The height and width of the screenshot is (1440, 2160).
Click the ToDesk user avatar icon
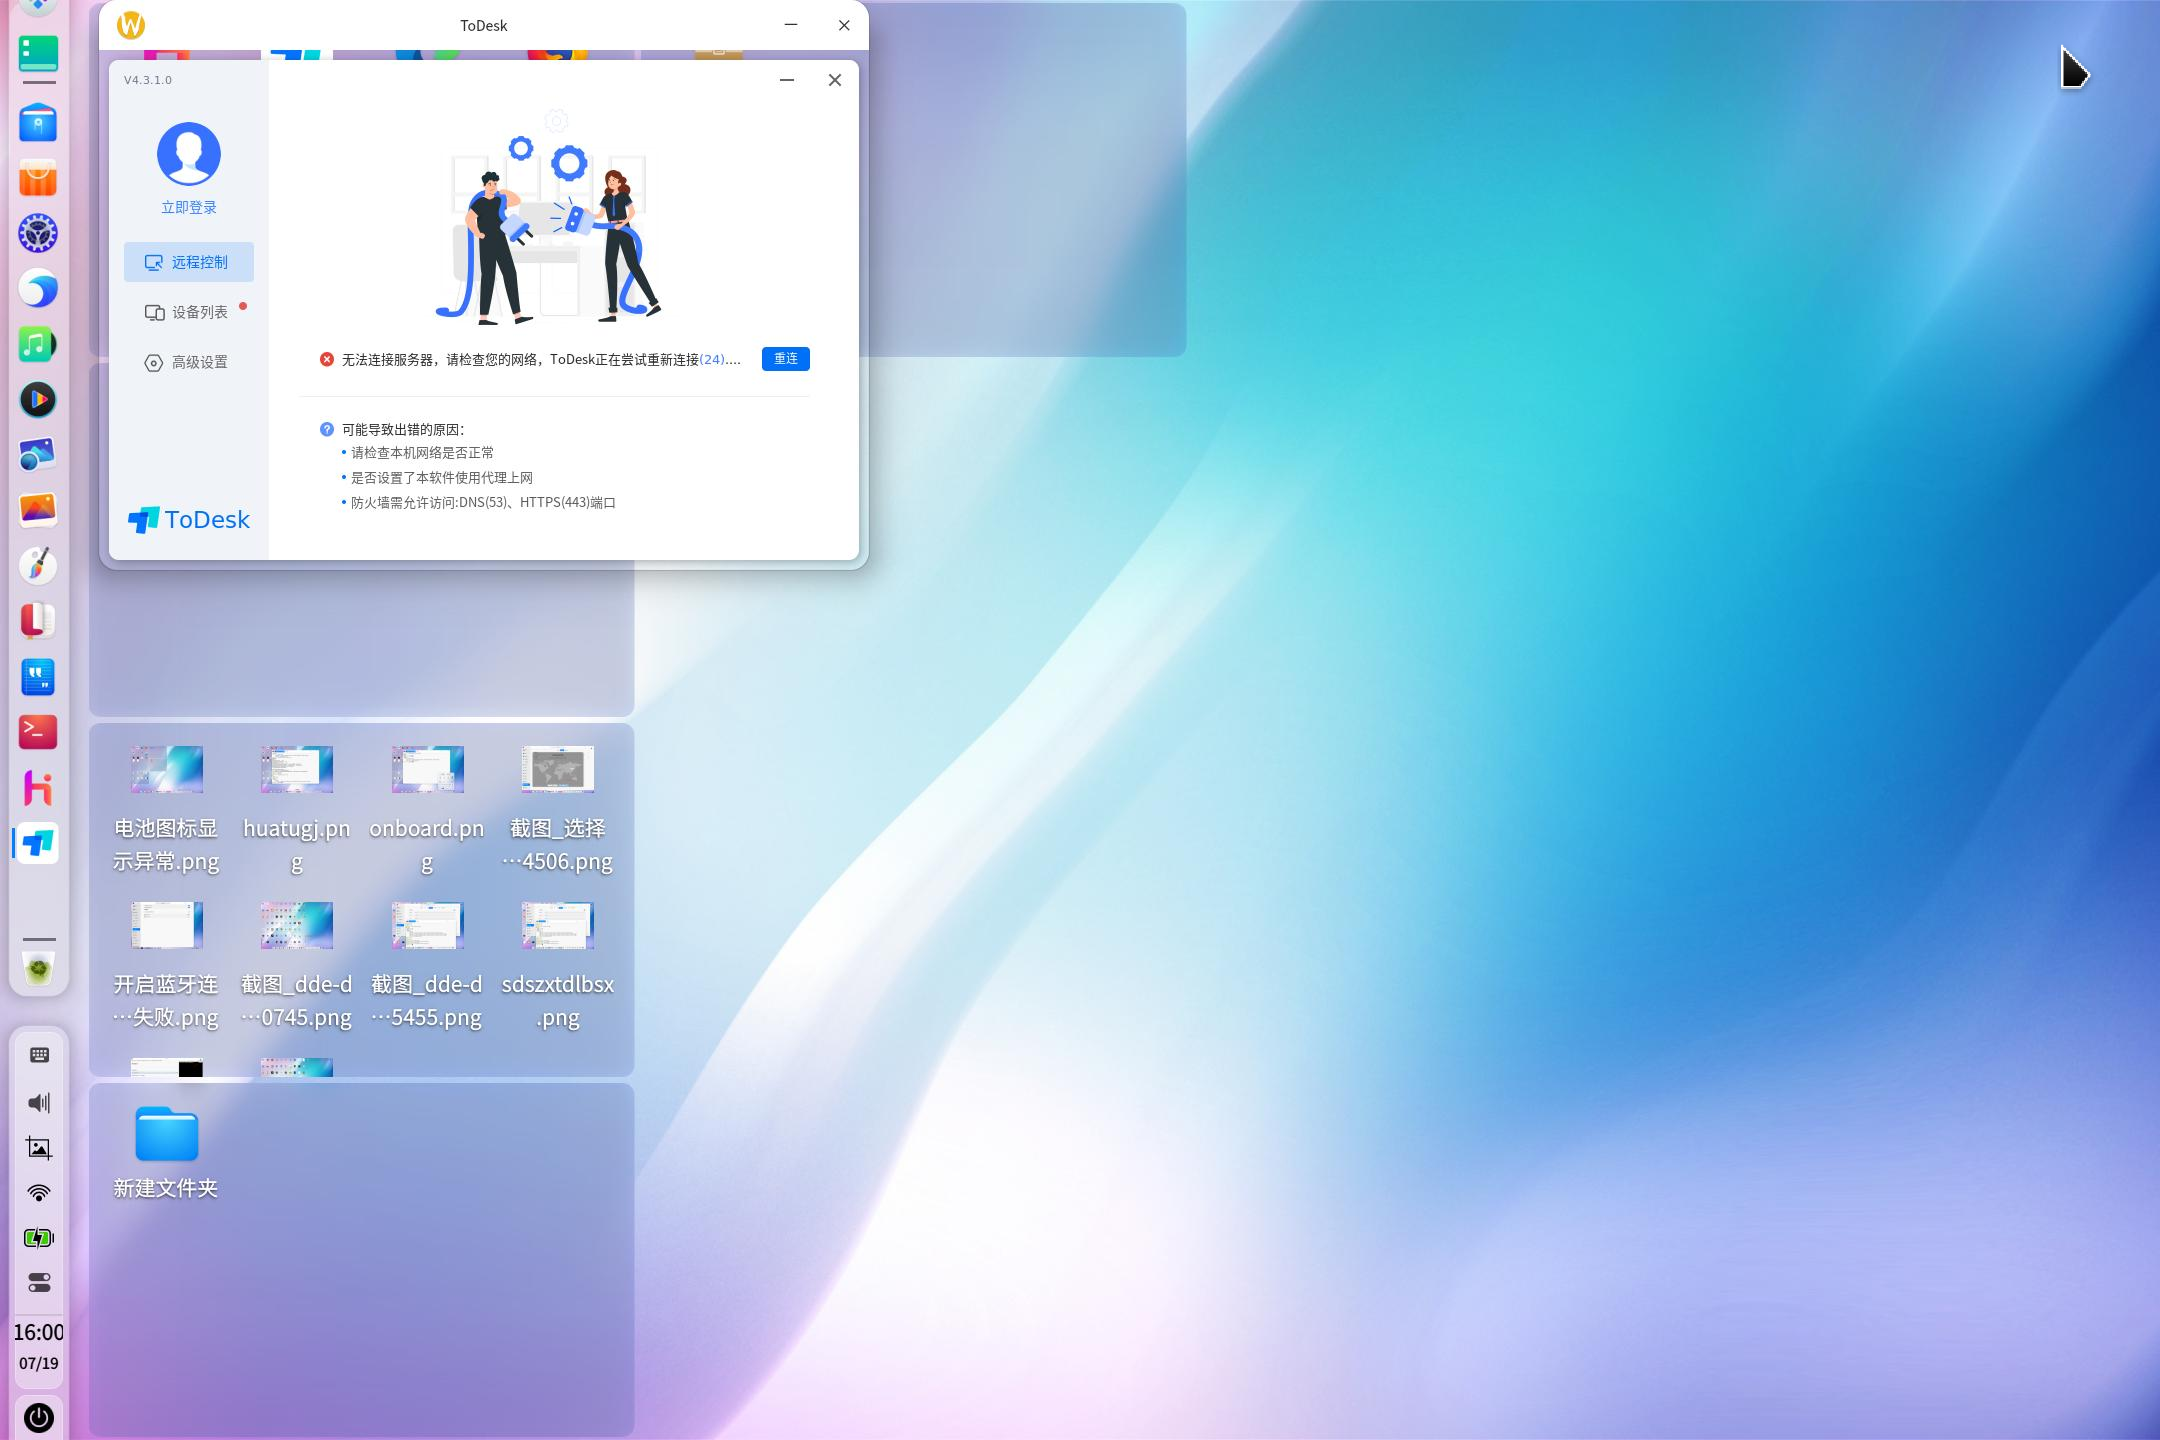coord(189,152)
